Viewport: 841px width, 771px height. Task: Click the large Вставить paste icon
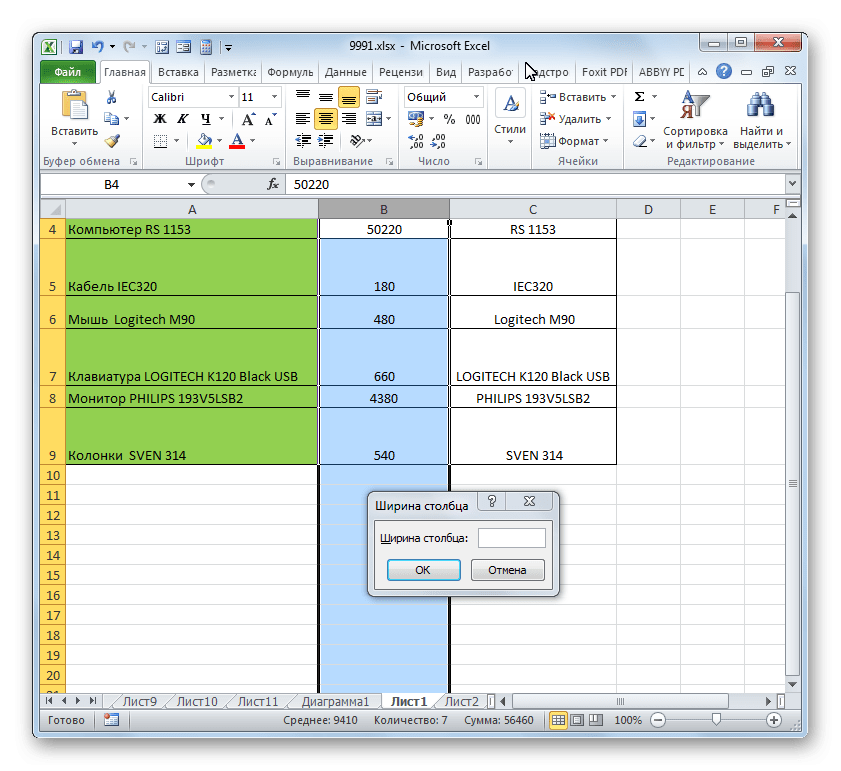75,105
